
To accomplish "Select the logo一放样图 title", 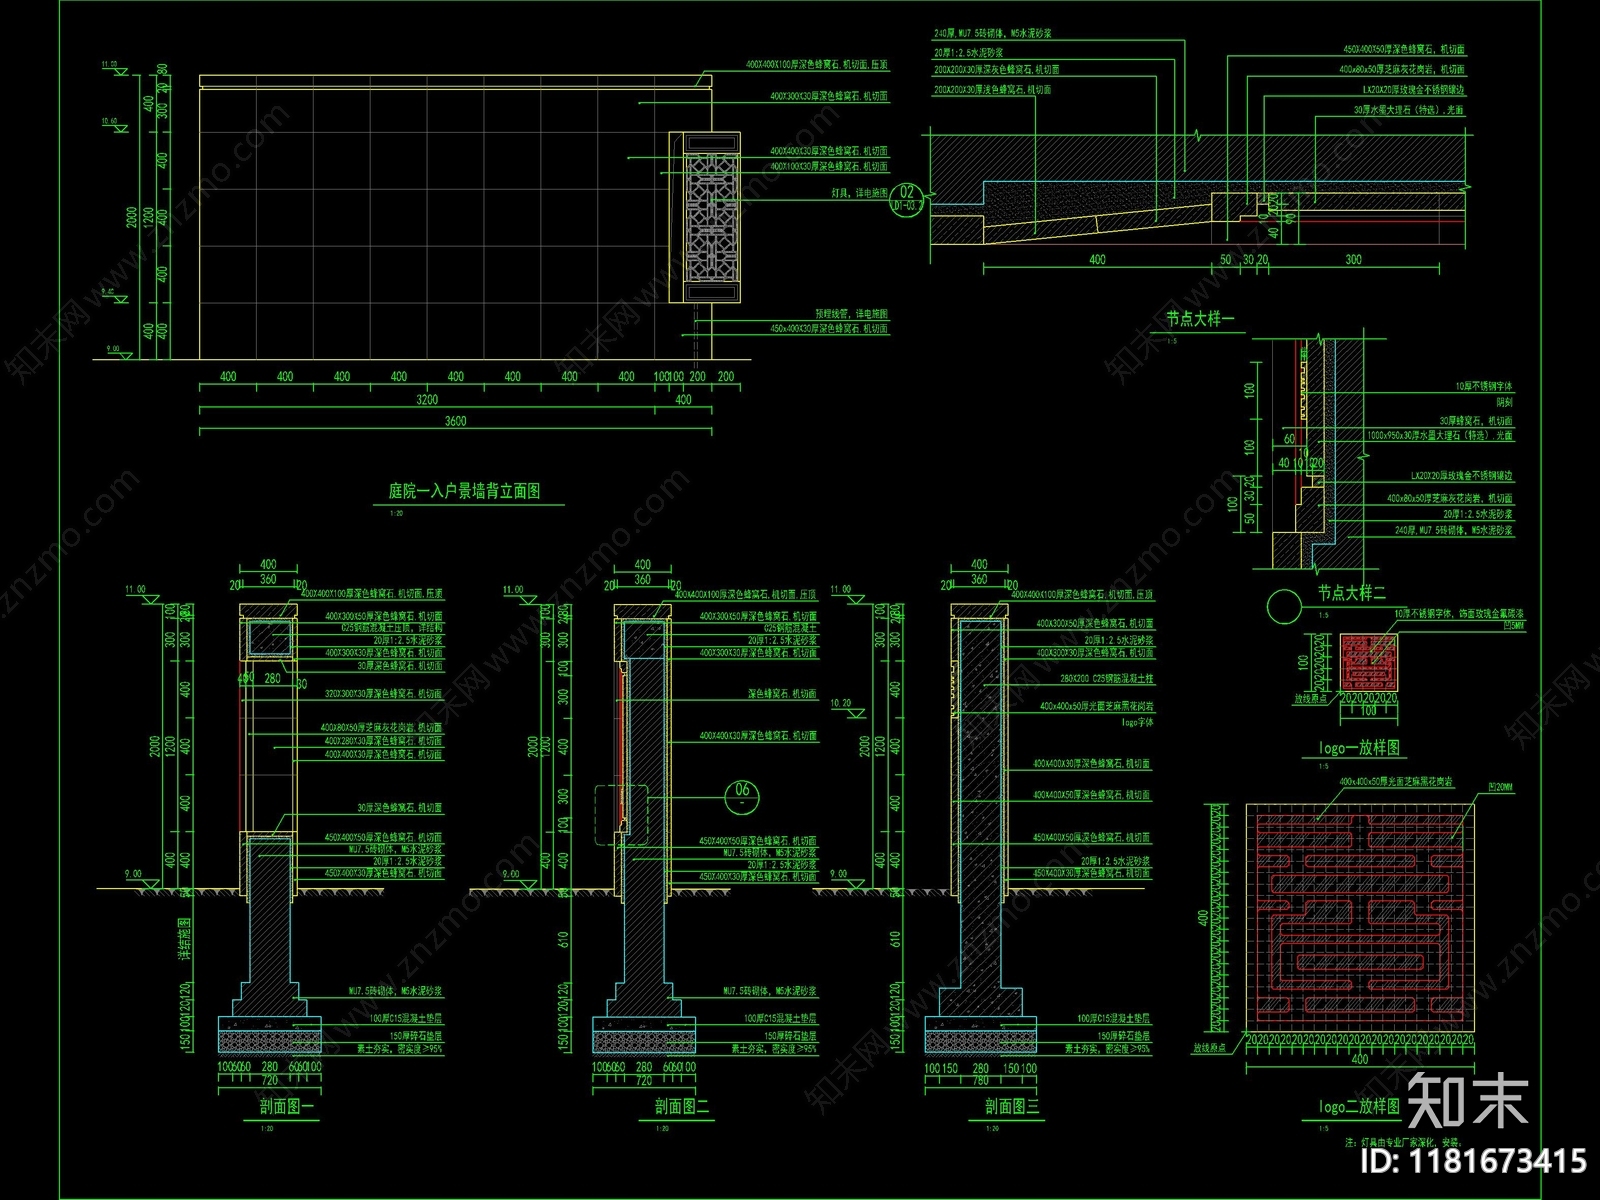I will [1358, 747].
